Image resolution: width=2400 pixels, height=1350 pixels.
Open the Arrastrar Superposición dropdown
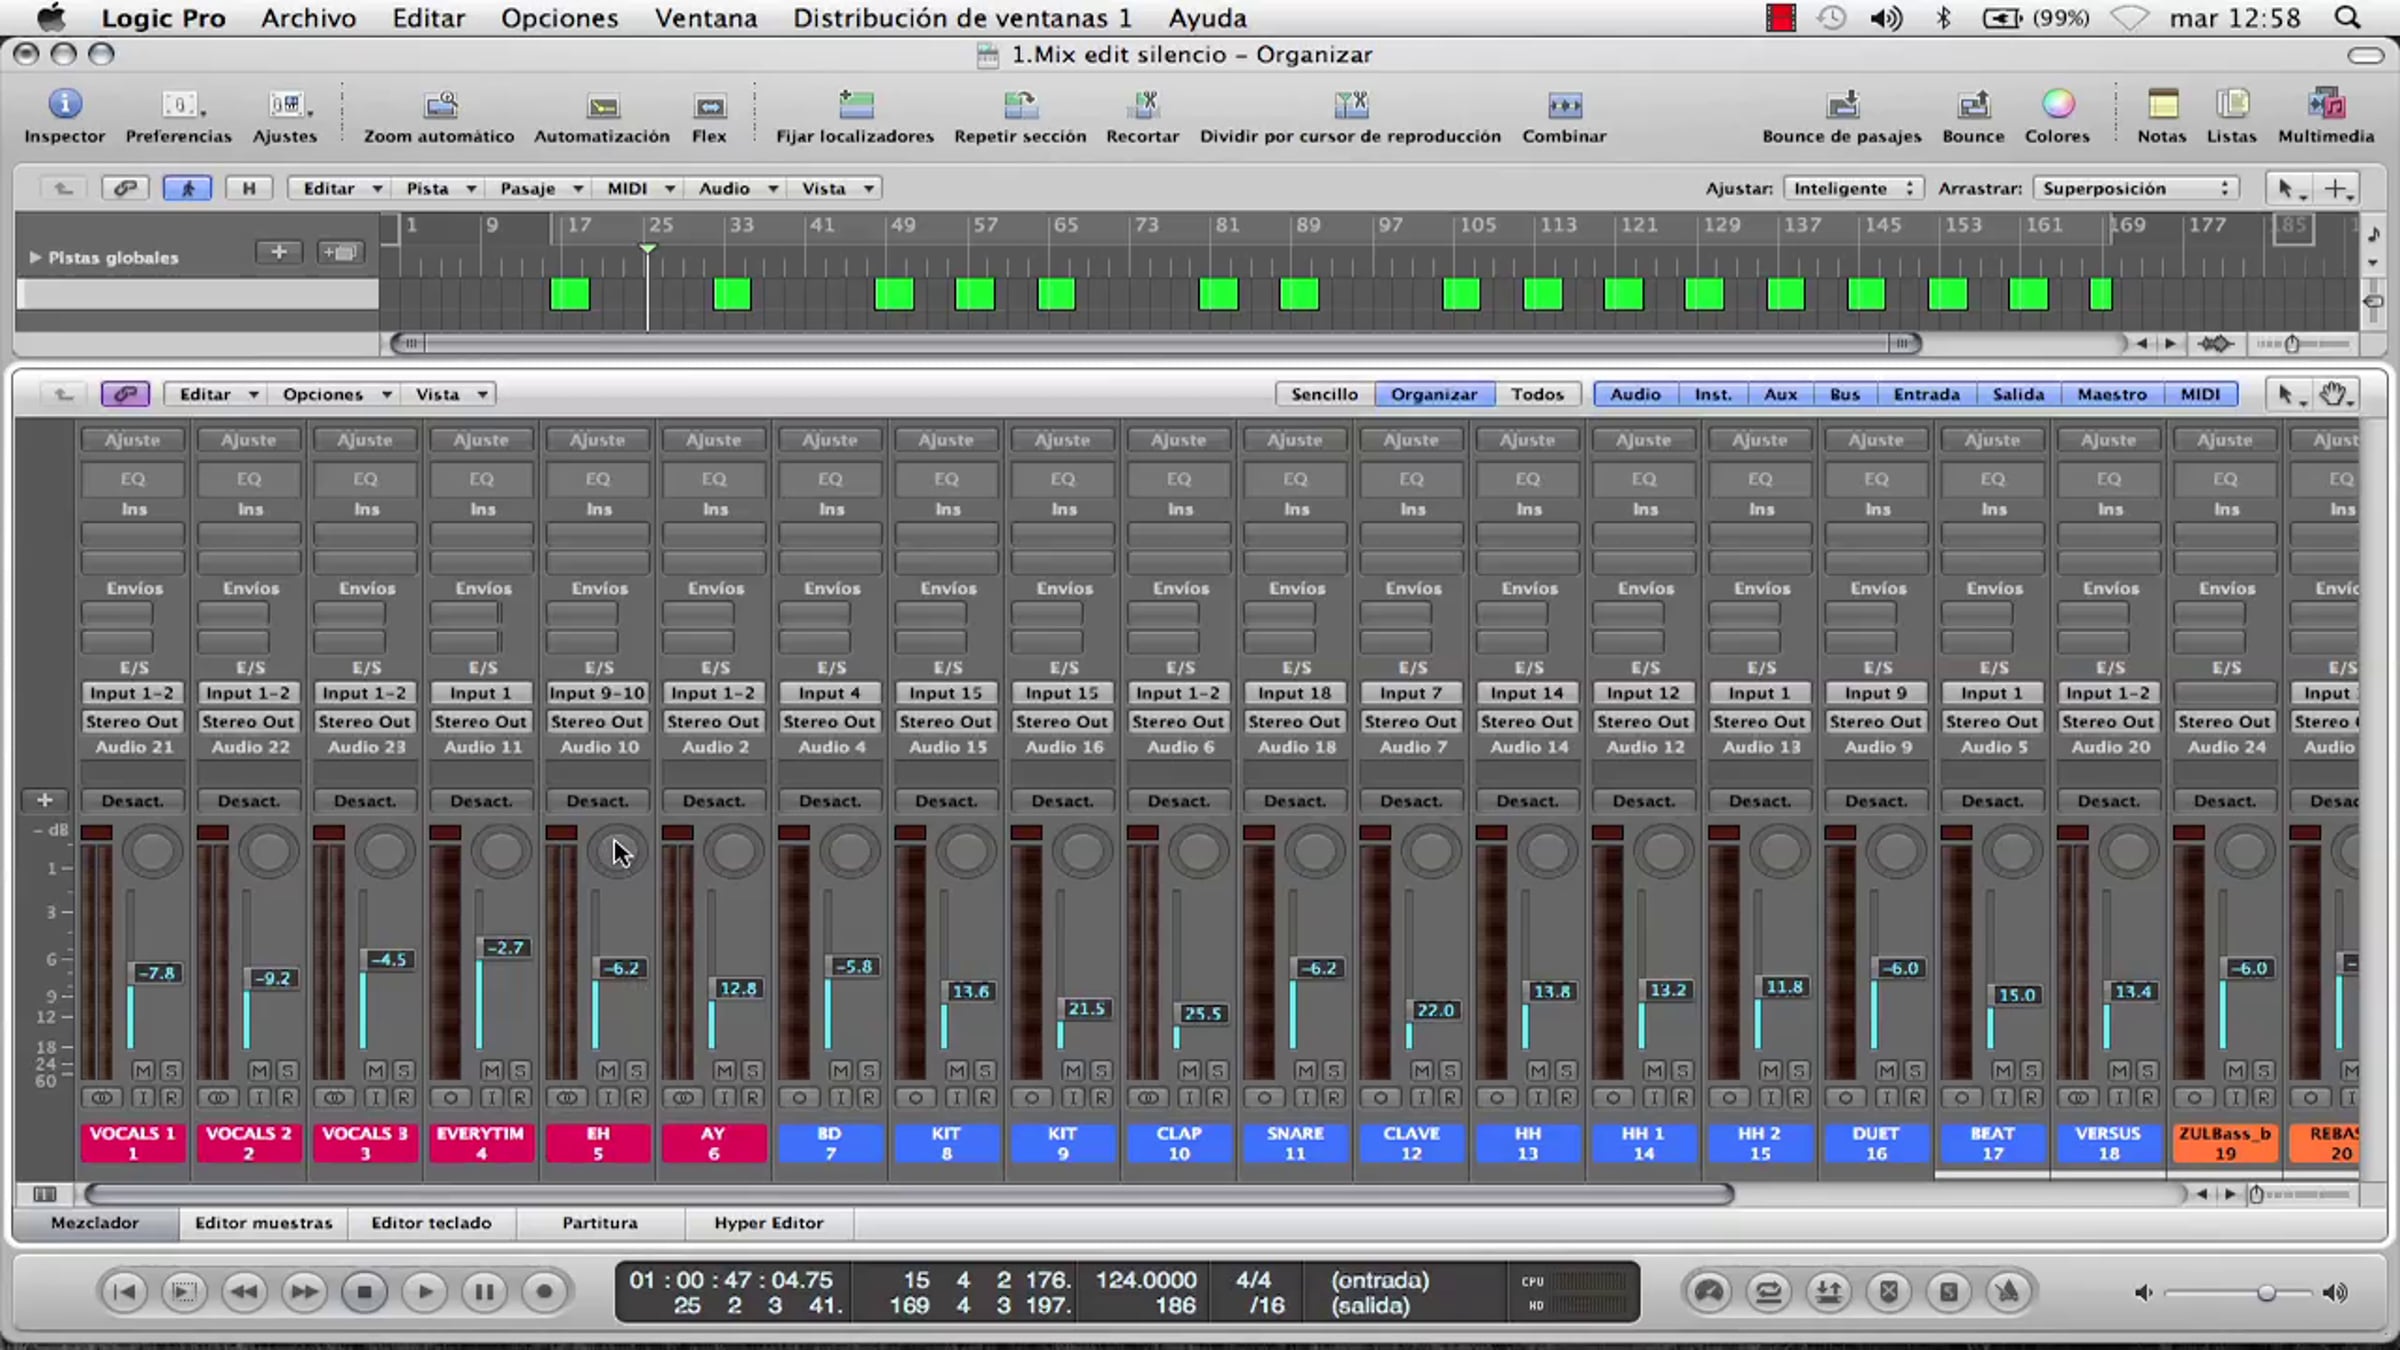coord(2134,188)
